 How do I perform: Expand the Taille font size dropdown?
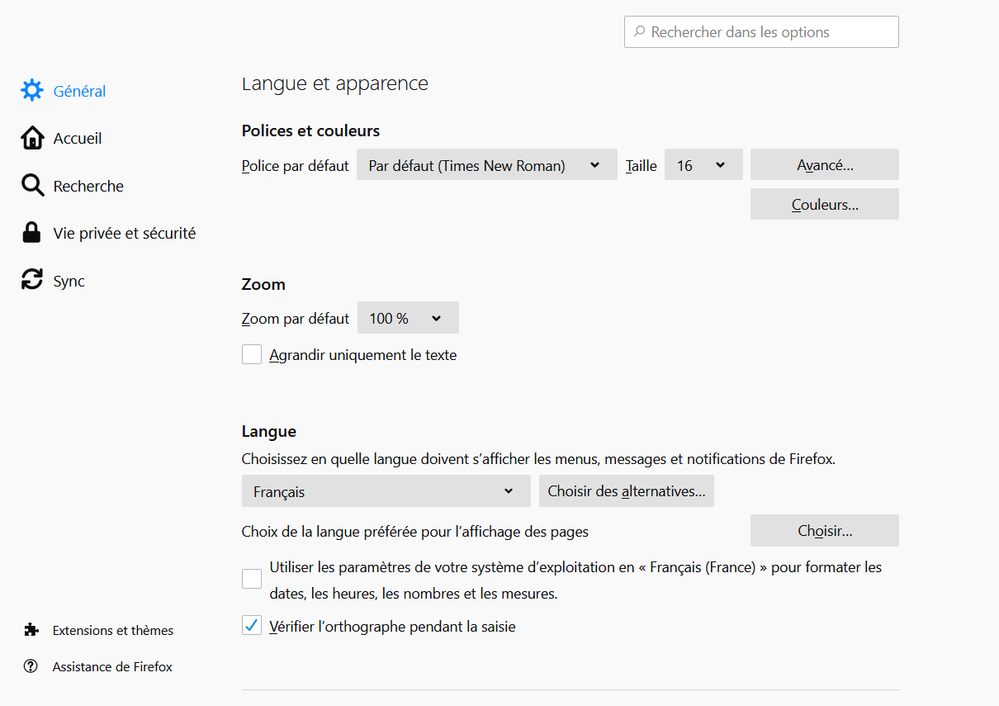(x=703, y=166)
